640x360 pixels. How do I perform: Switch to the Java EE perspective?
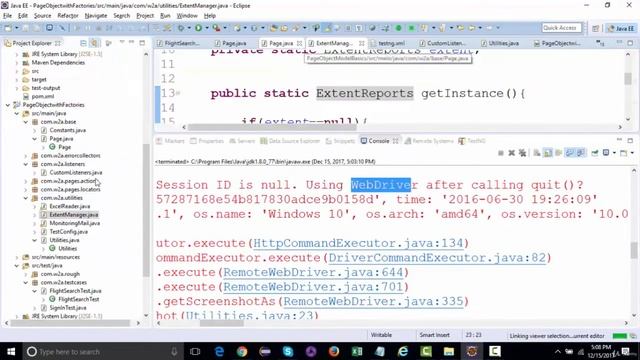621,28
